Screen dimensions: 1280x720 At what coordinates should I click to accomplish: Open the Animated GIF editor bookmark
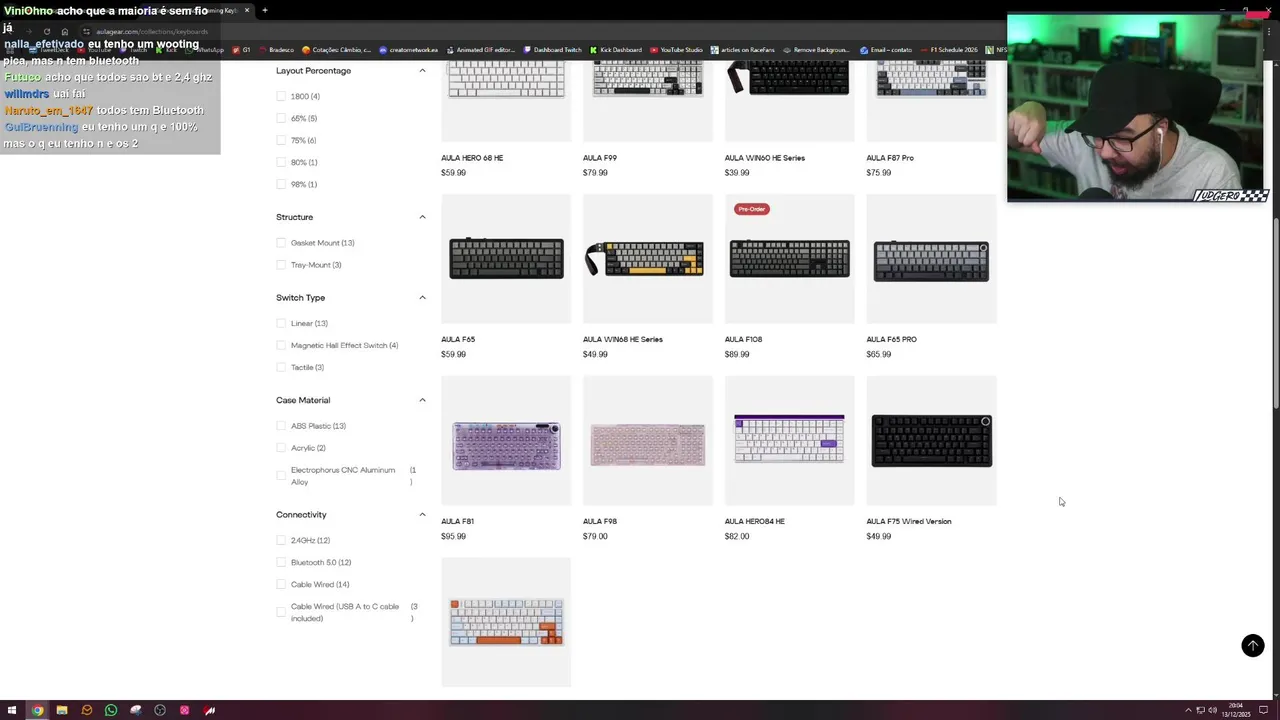click(x=481, y=49)
